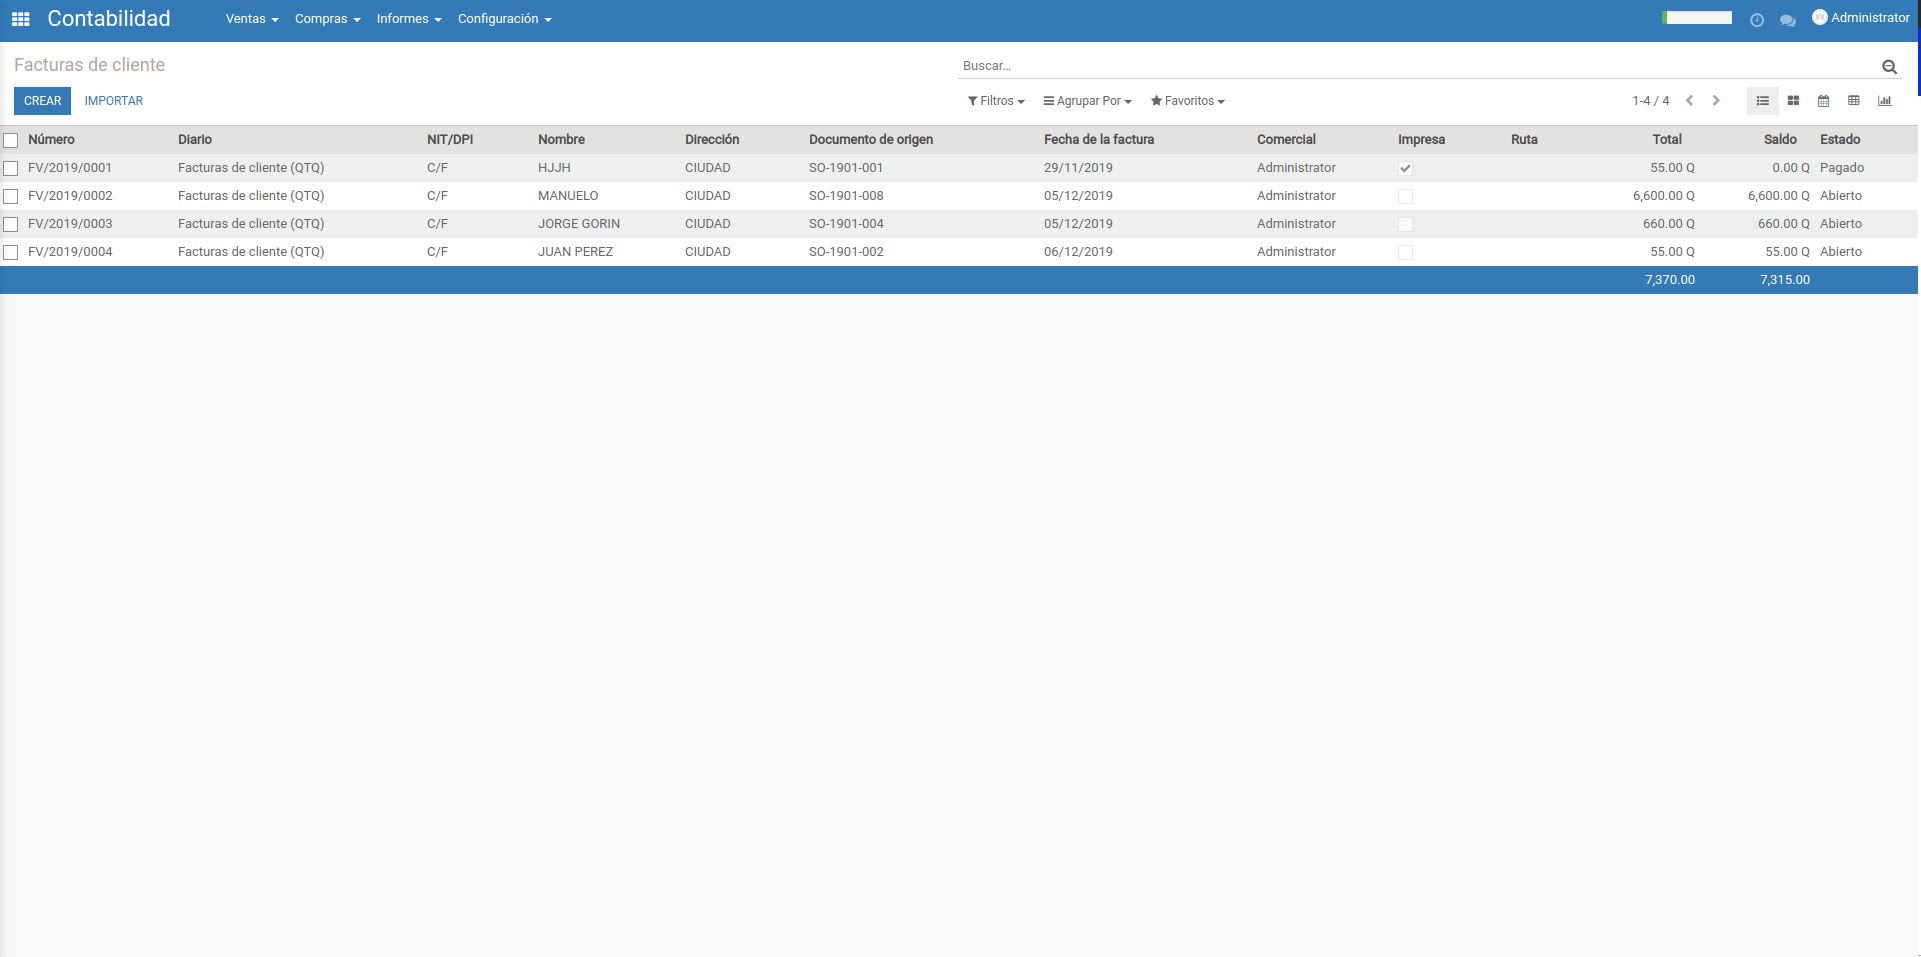Open the Configuración dropdown menu

[x=504, y=19]
